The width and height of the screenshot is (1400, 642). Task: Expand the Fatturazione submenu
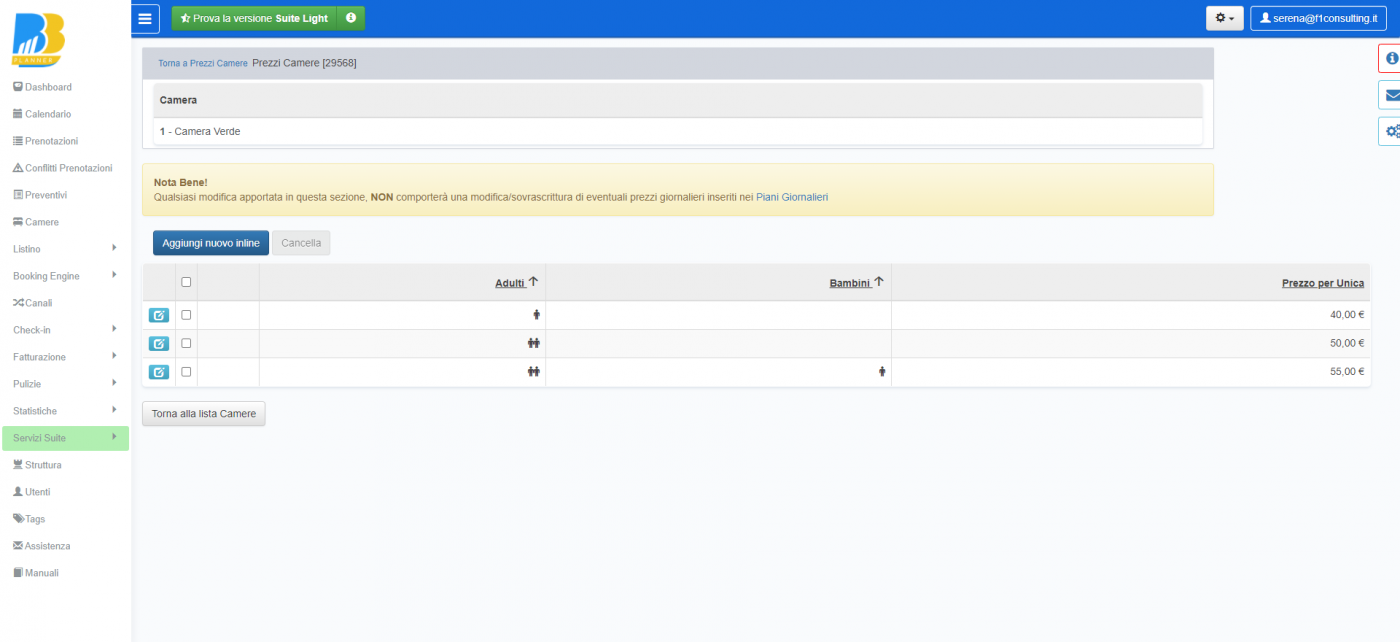pyautogui.click(x=65, y=357)
